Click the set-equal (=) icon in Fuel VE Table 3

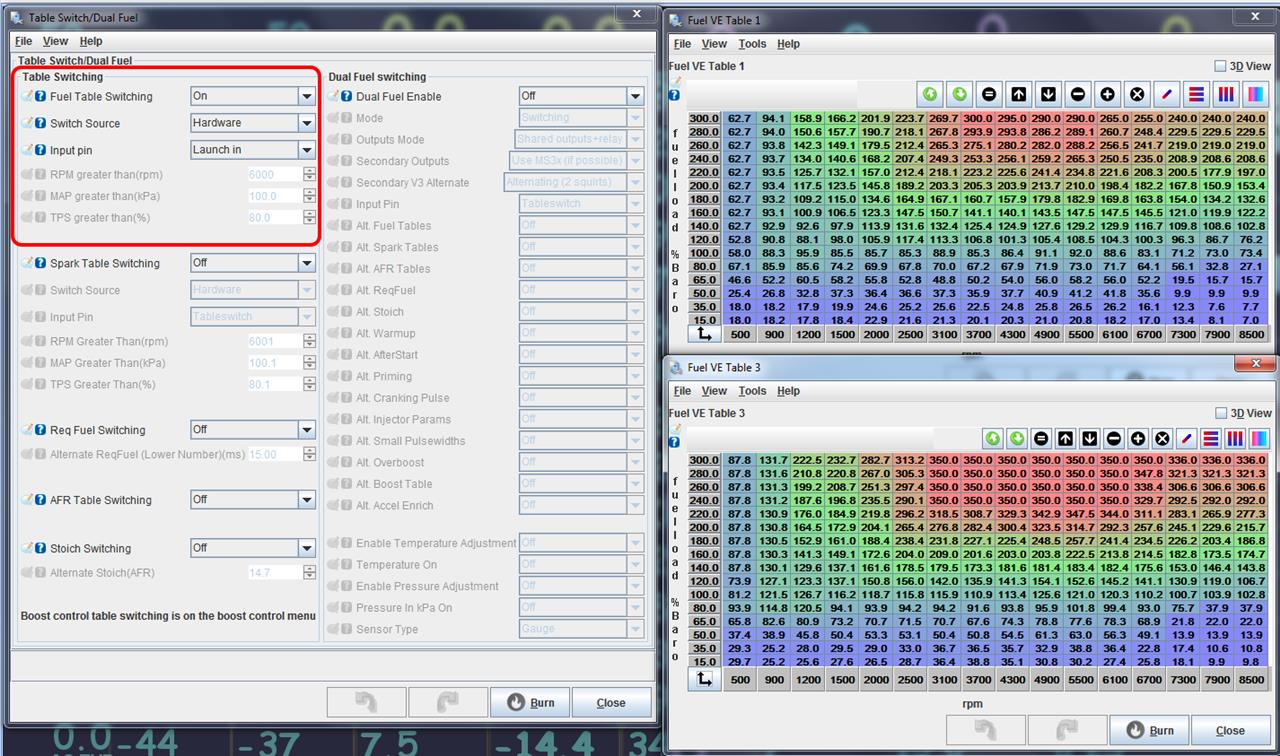tap(1041, 438)
